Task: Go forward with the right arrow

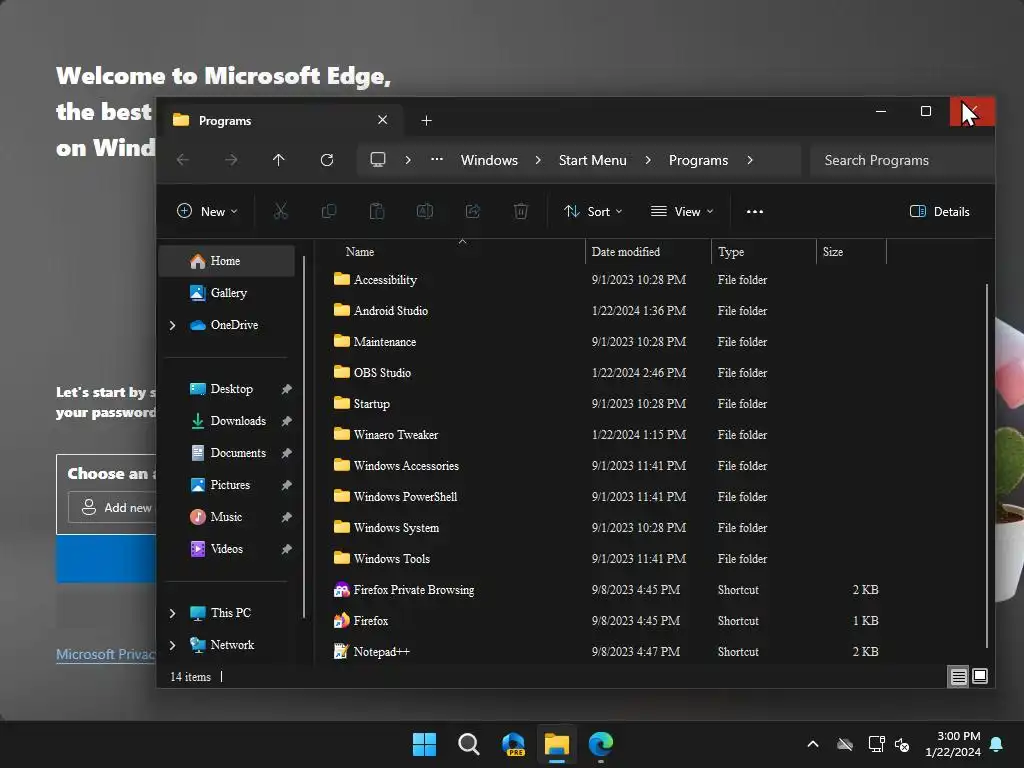Action: tap(231, 160)
